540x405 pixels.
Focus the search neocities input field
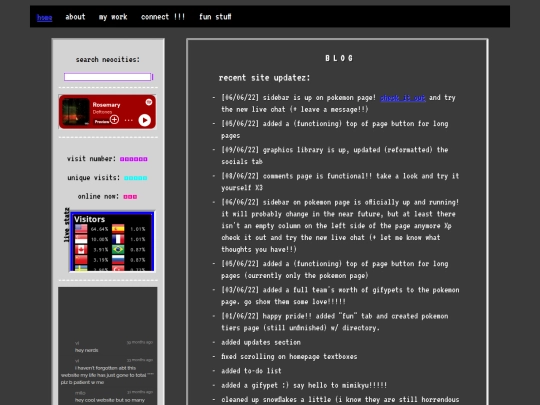point(107,77)
